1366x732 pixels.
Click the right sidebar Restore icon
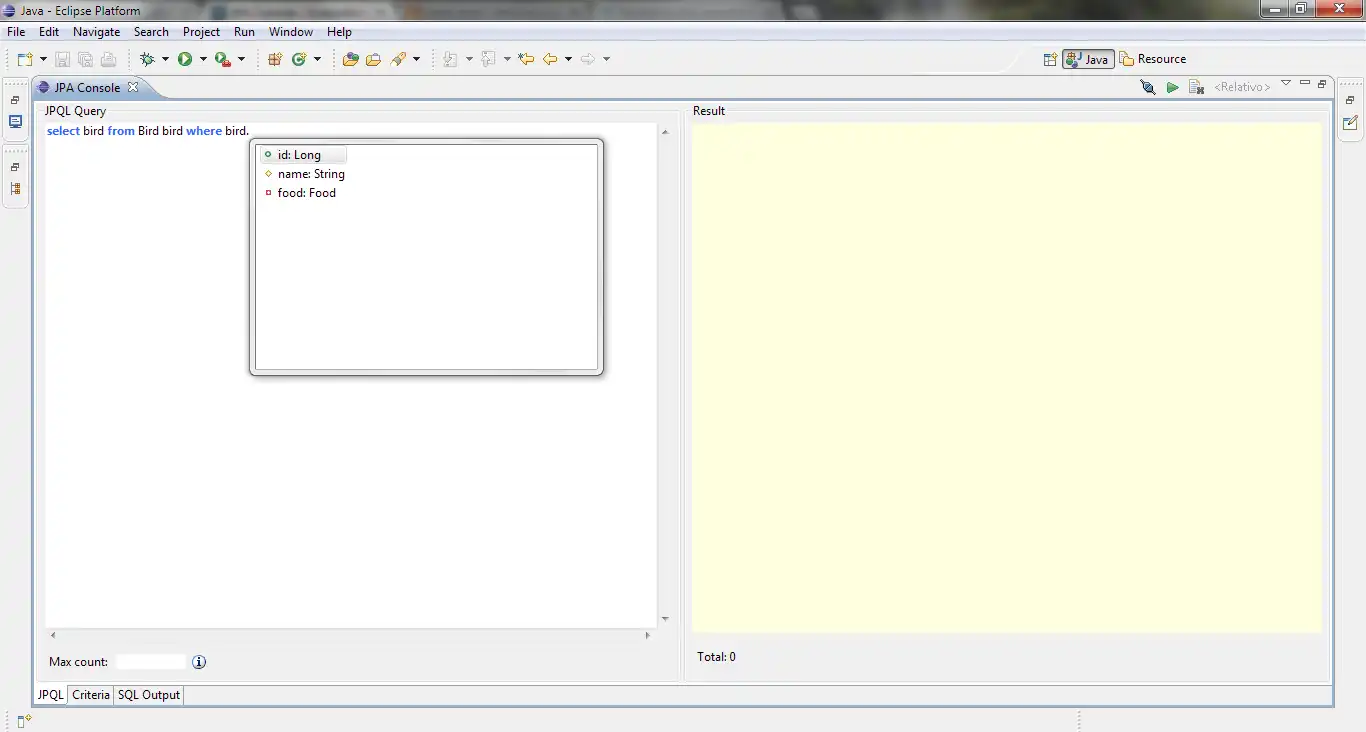(x=1350, y=100)
